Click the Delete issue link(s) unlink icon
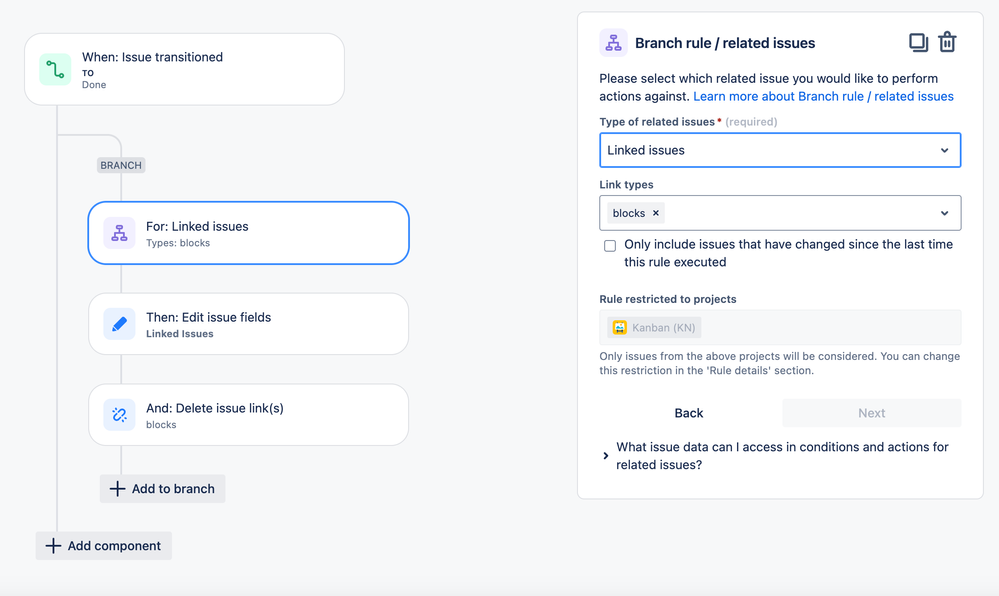 pyautogui.click(x=119, y=415)
